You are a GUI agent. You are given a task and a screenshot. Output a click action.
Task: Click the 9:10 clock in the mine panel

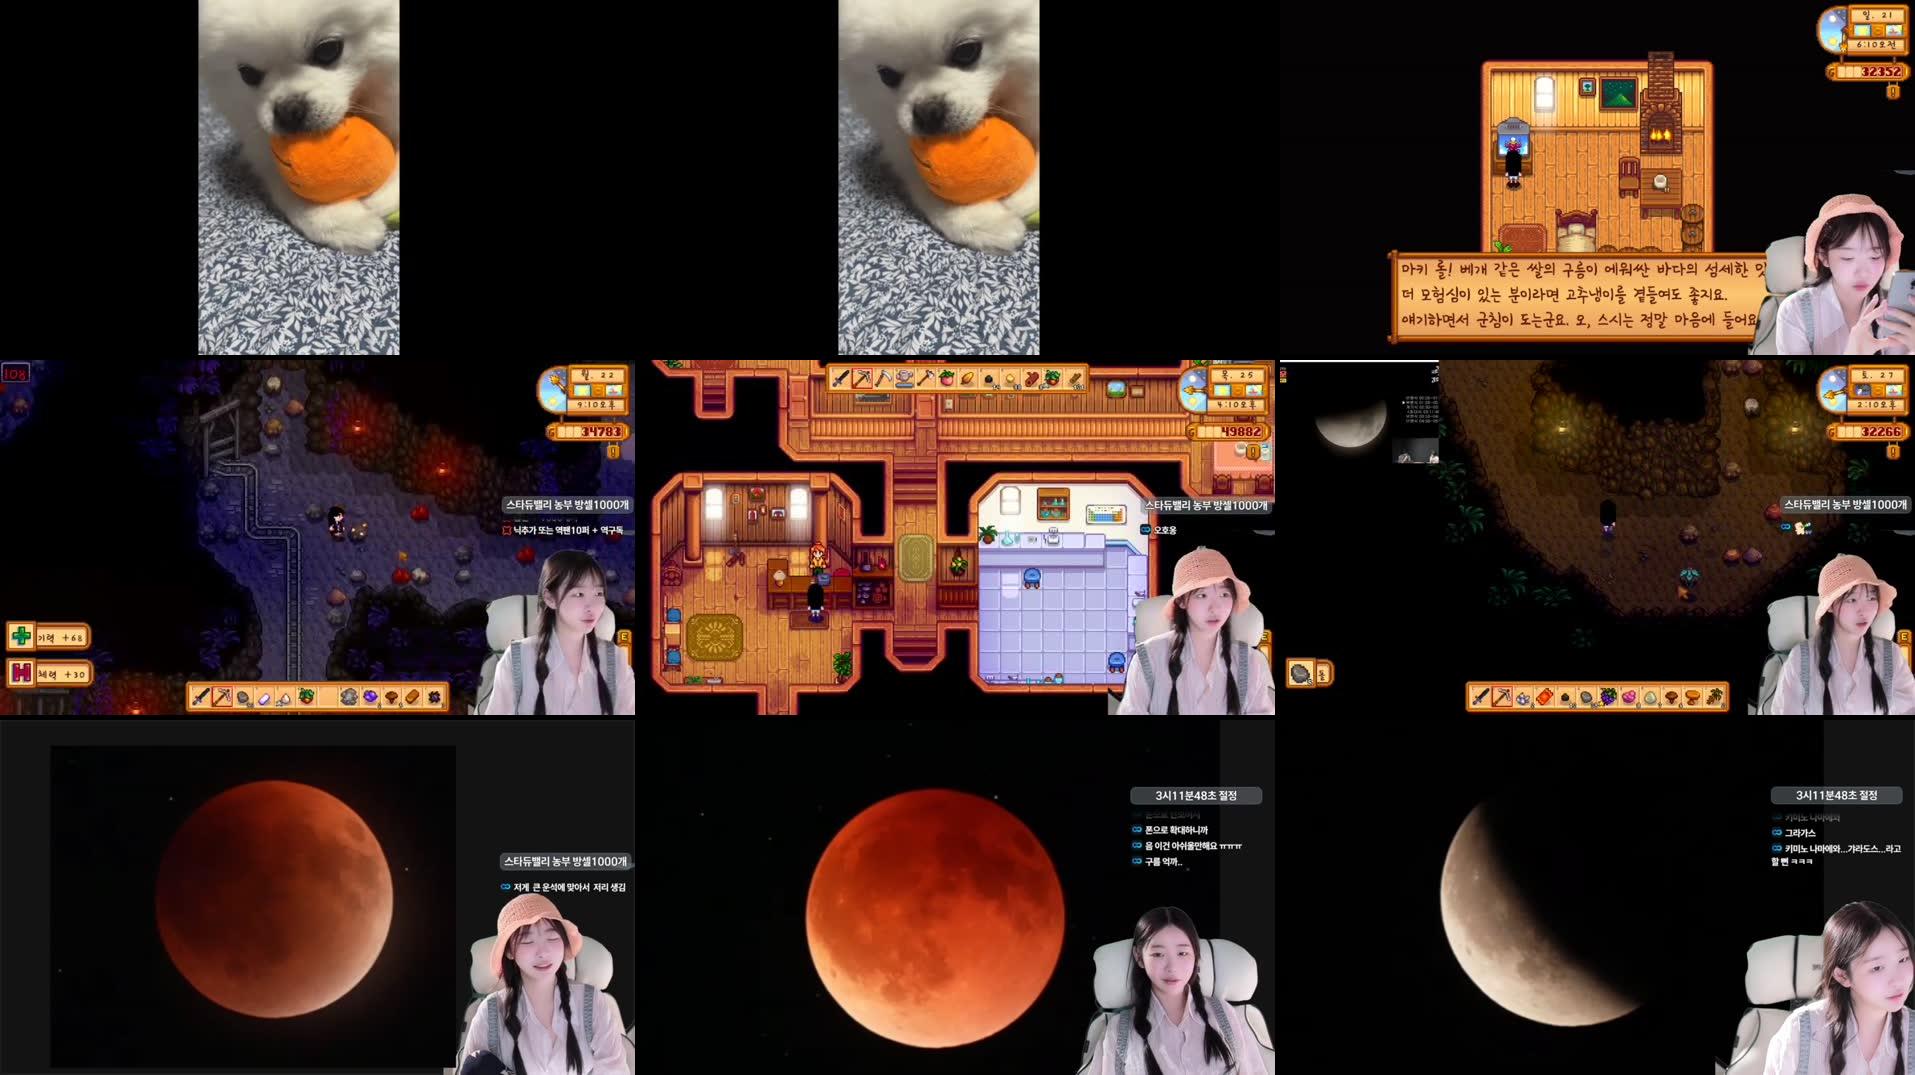point(598,405)
